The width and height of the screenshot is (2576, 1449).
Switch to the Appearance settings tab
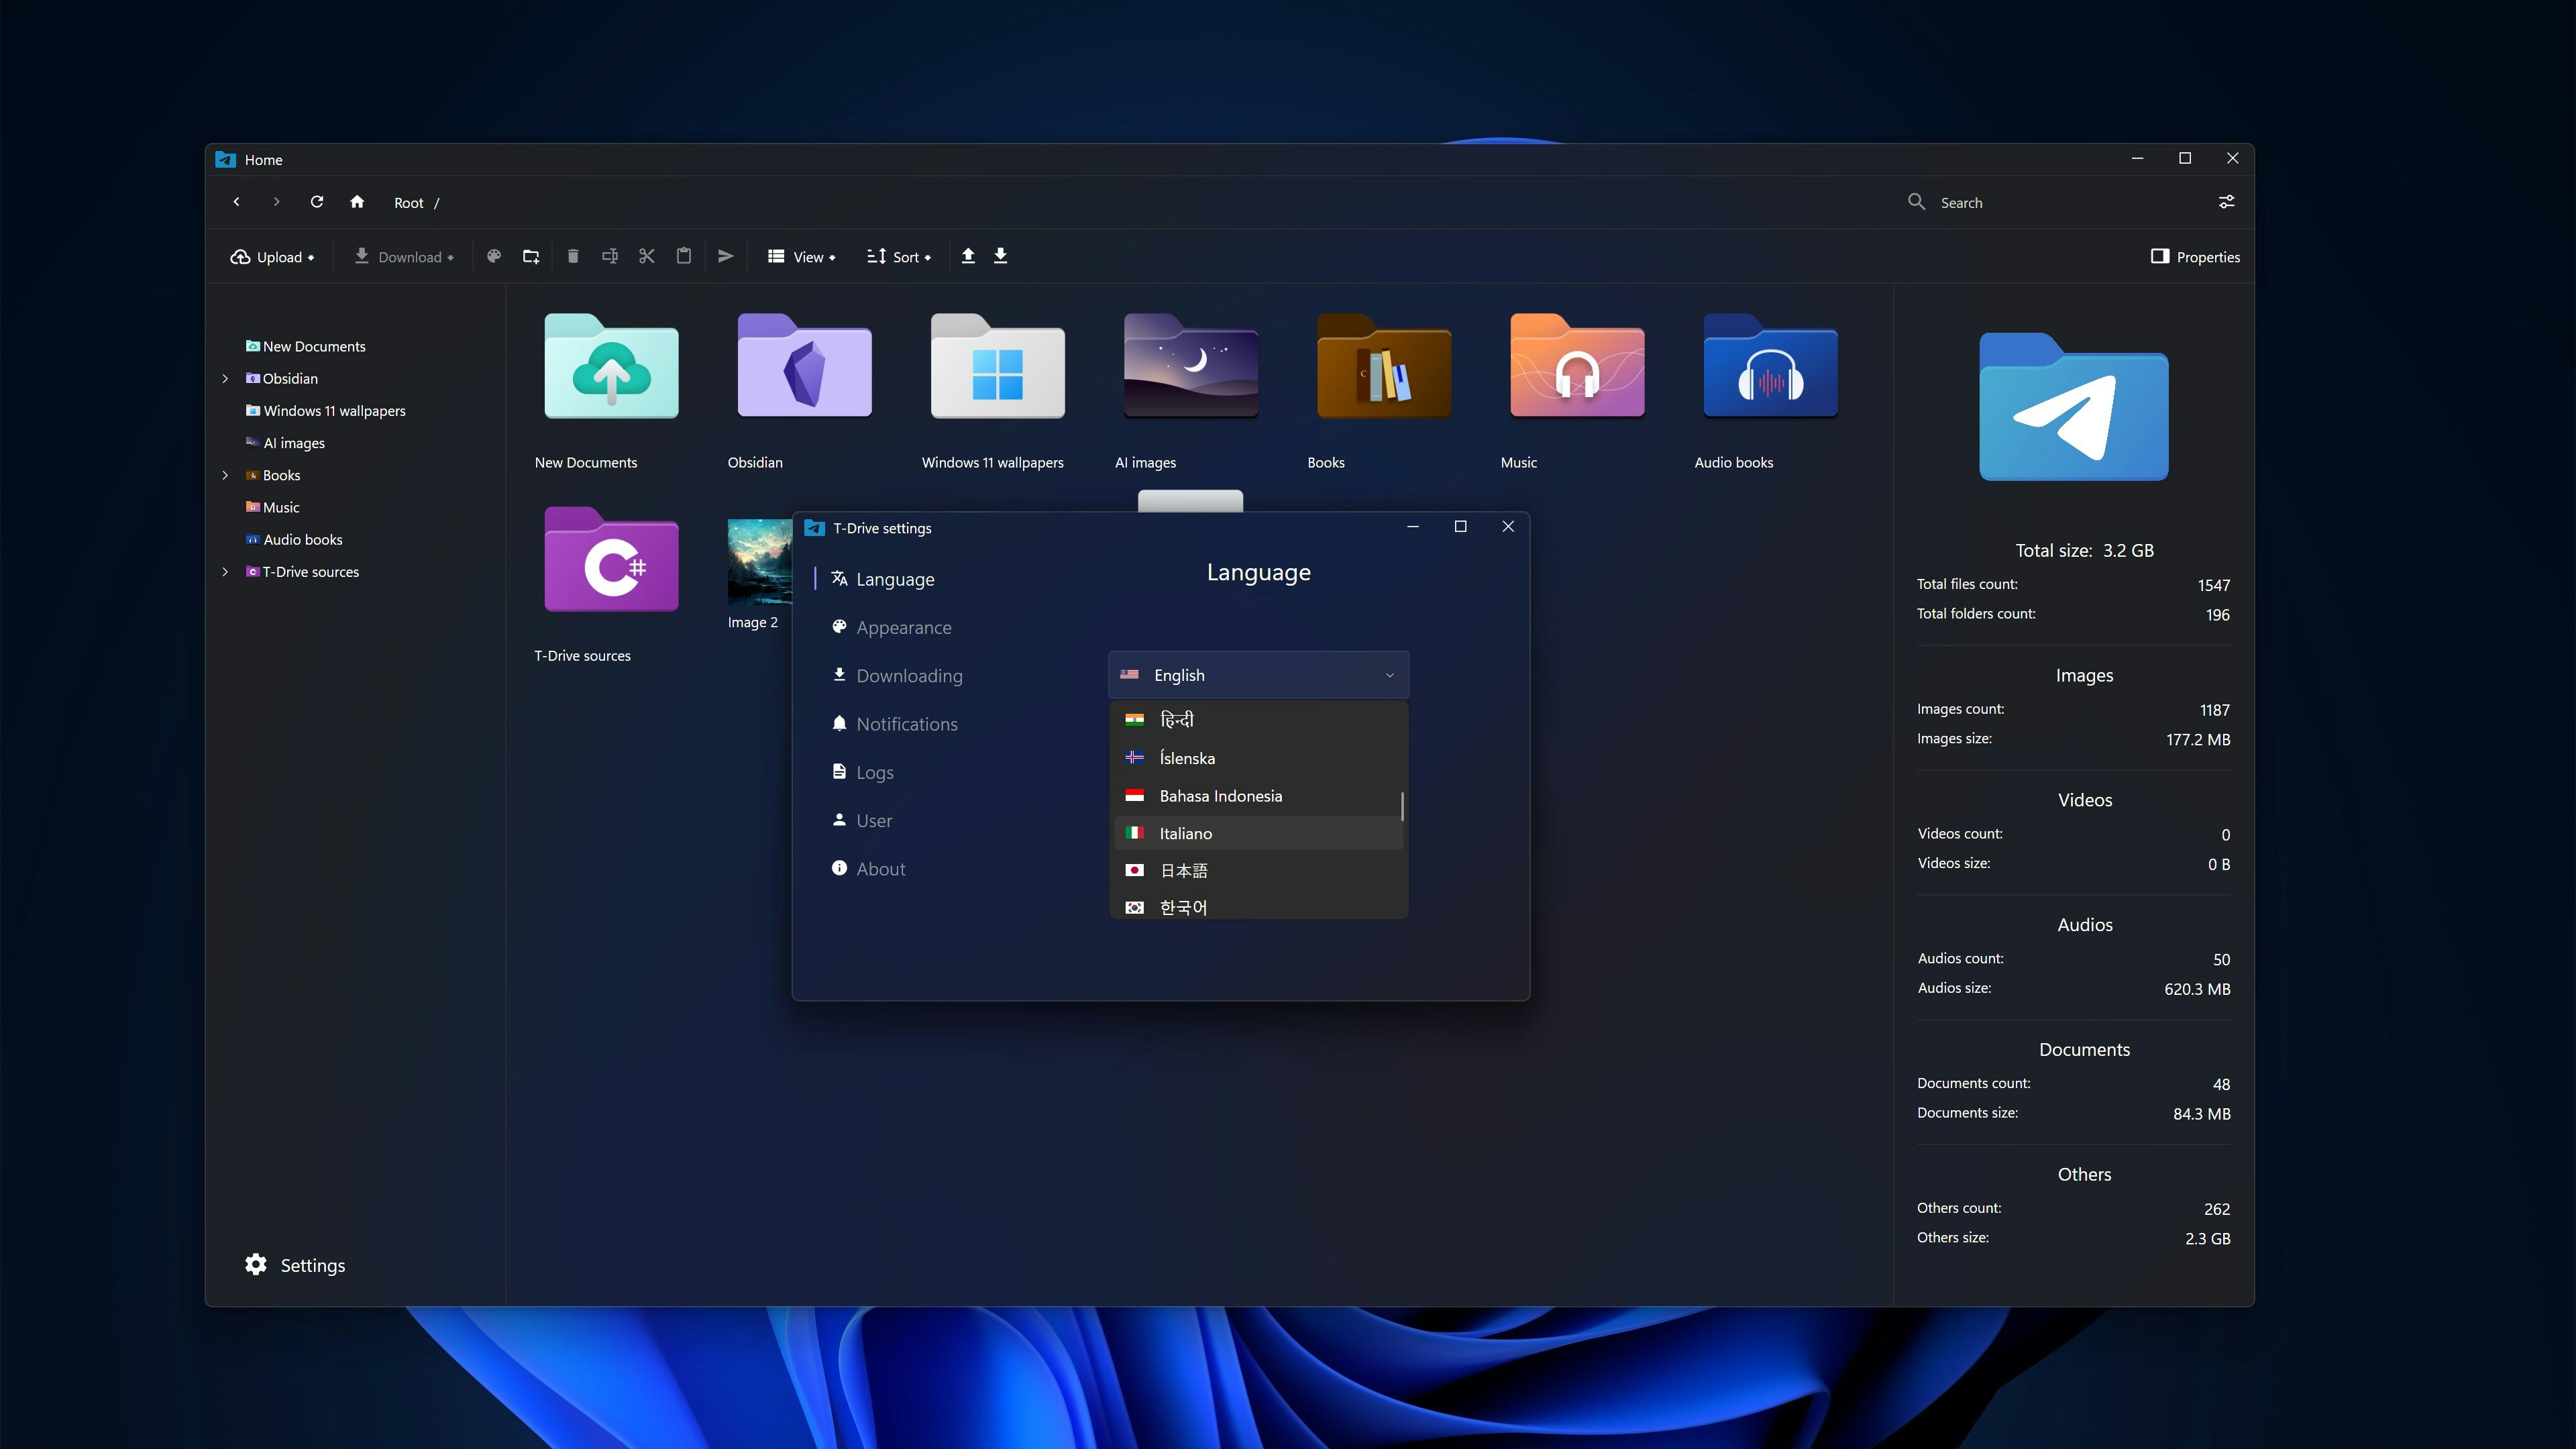(903, 628)
